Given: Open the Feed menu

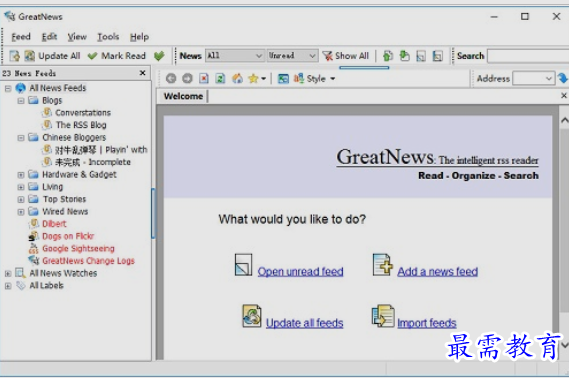Looking at the screenshot, I should [x=21, y=37].
